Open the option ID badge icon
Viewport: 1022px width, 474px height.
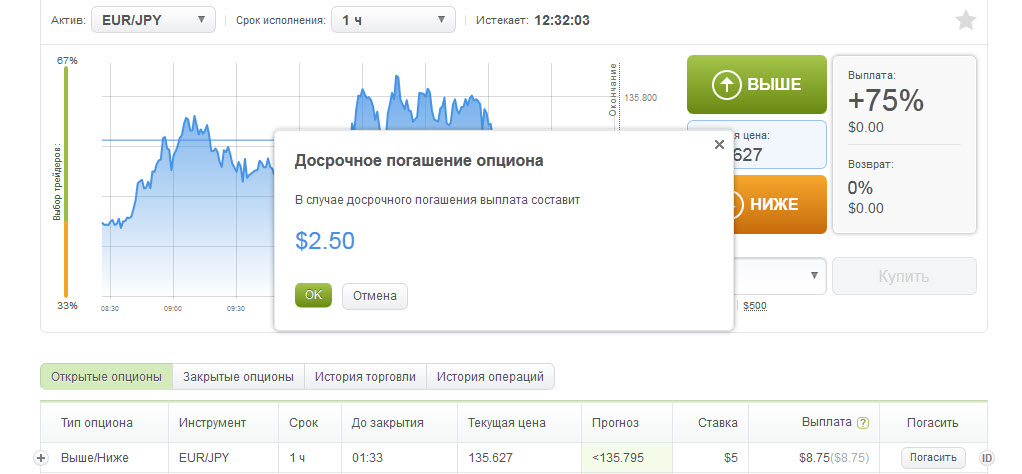tap(987, 458)
